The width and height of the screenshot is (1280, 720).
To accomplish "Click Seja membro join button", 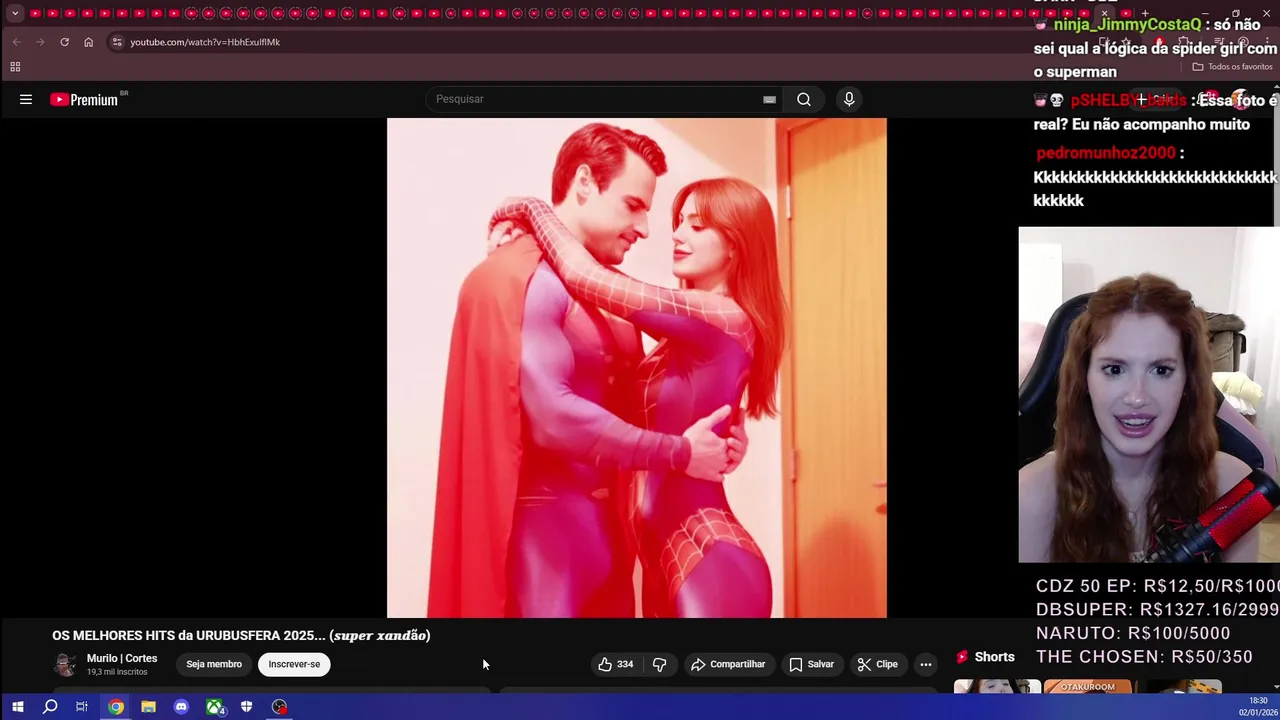I will click(x=214, y=664).
